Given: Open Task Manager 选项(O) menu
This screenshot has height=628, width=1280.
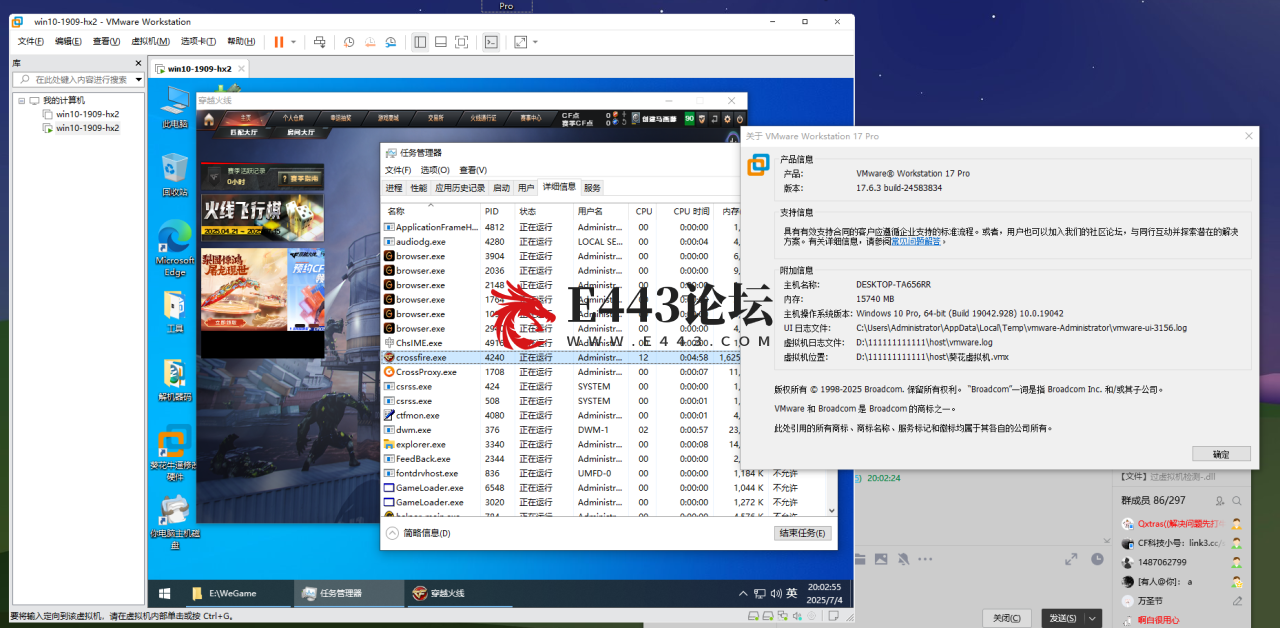Looking at the screenshot, I should point(434,170).
